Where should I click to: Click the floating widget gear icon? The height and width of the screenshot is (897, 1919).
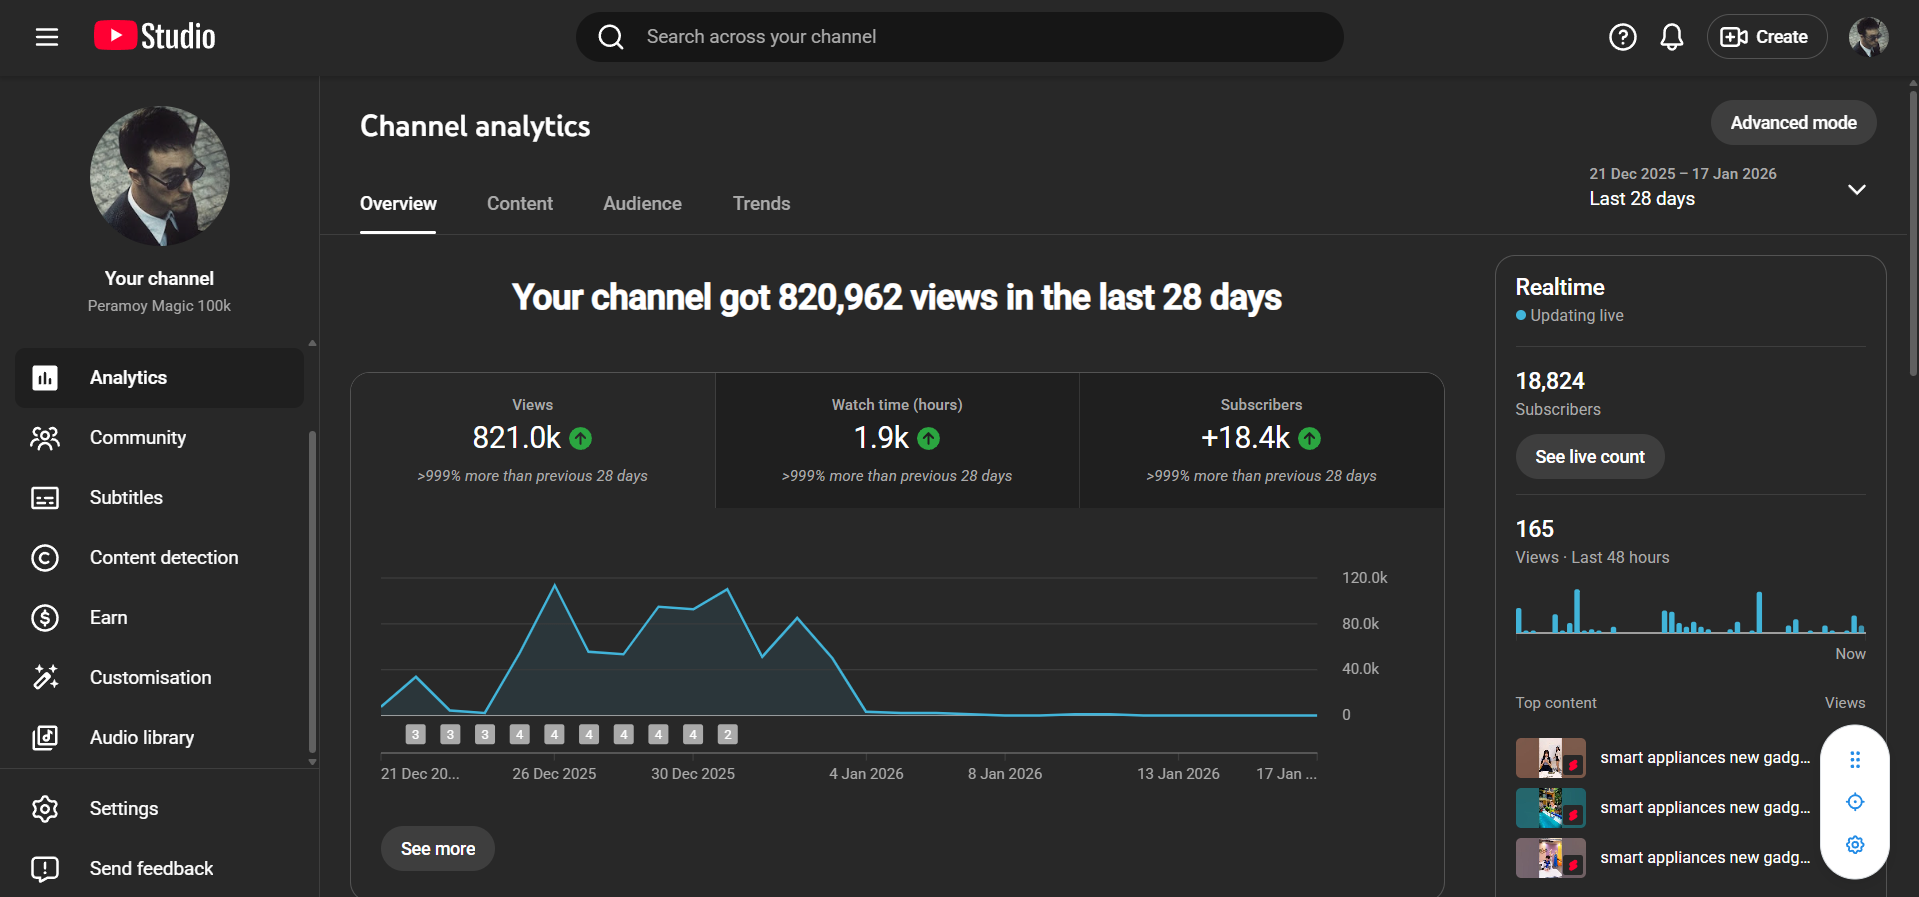coord(1854,845)
